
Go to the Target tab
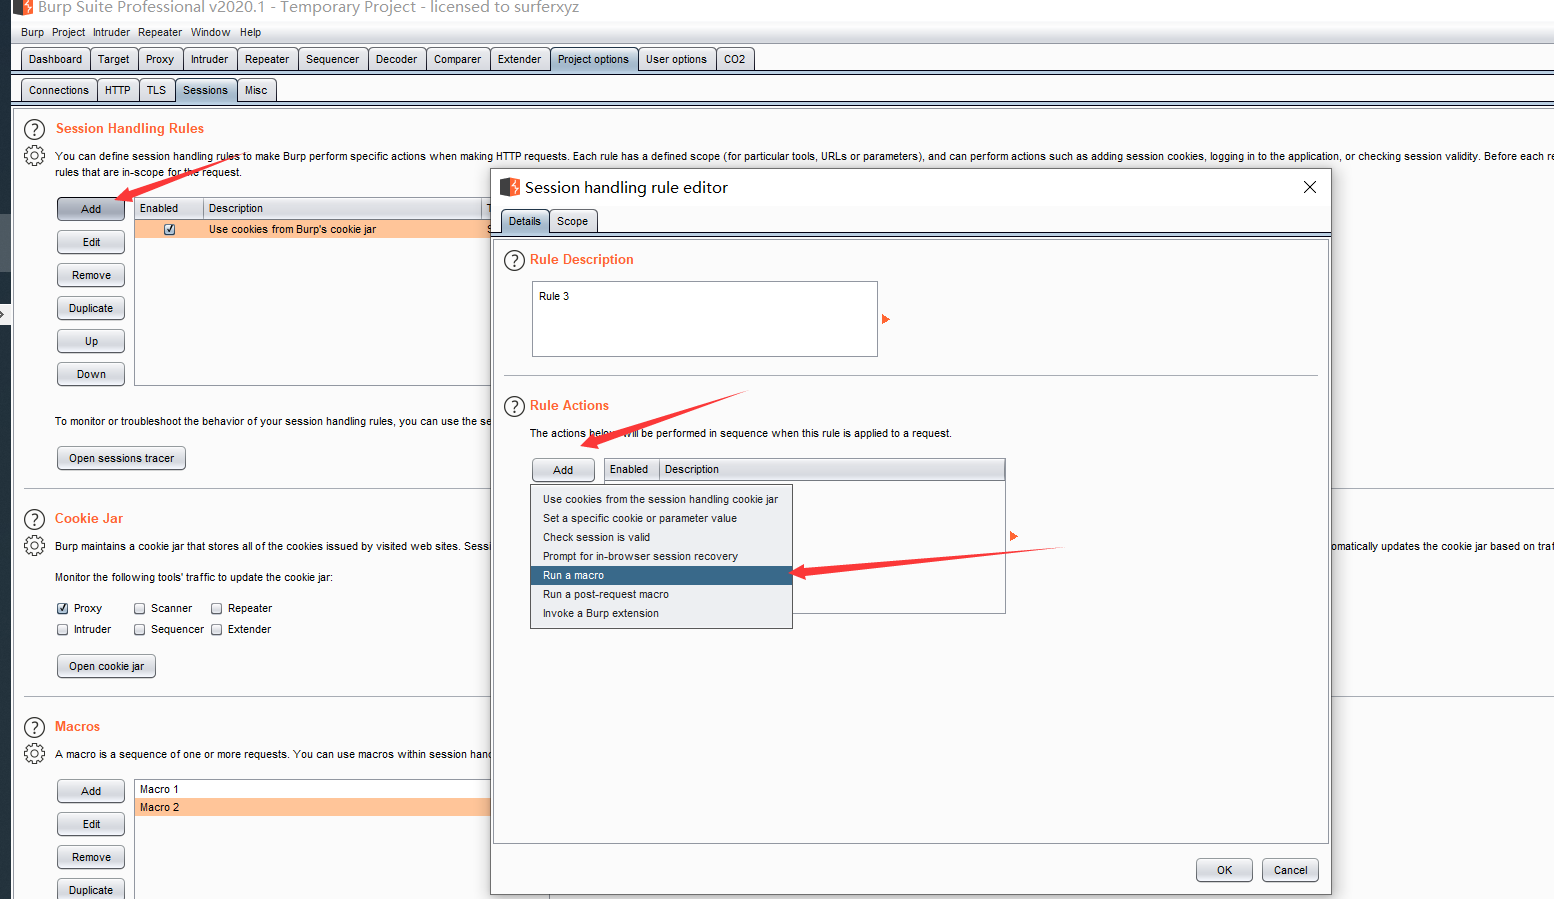click(x=114, y=59)
